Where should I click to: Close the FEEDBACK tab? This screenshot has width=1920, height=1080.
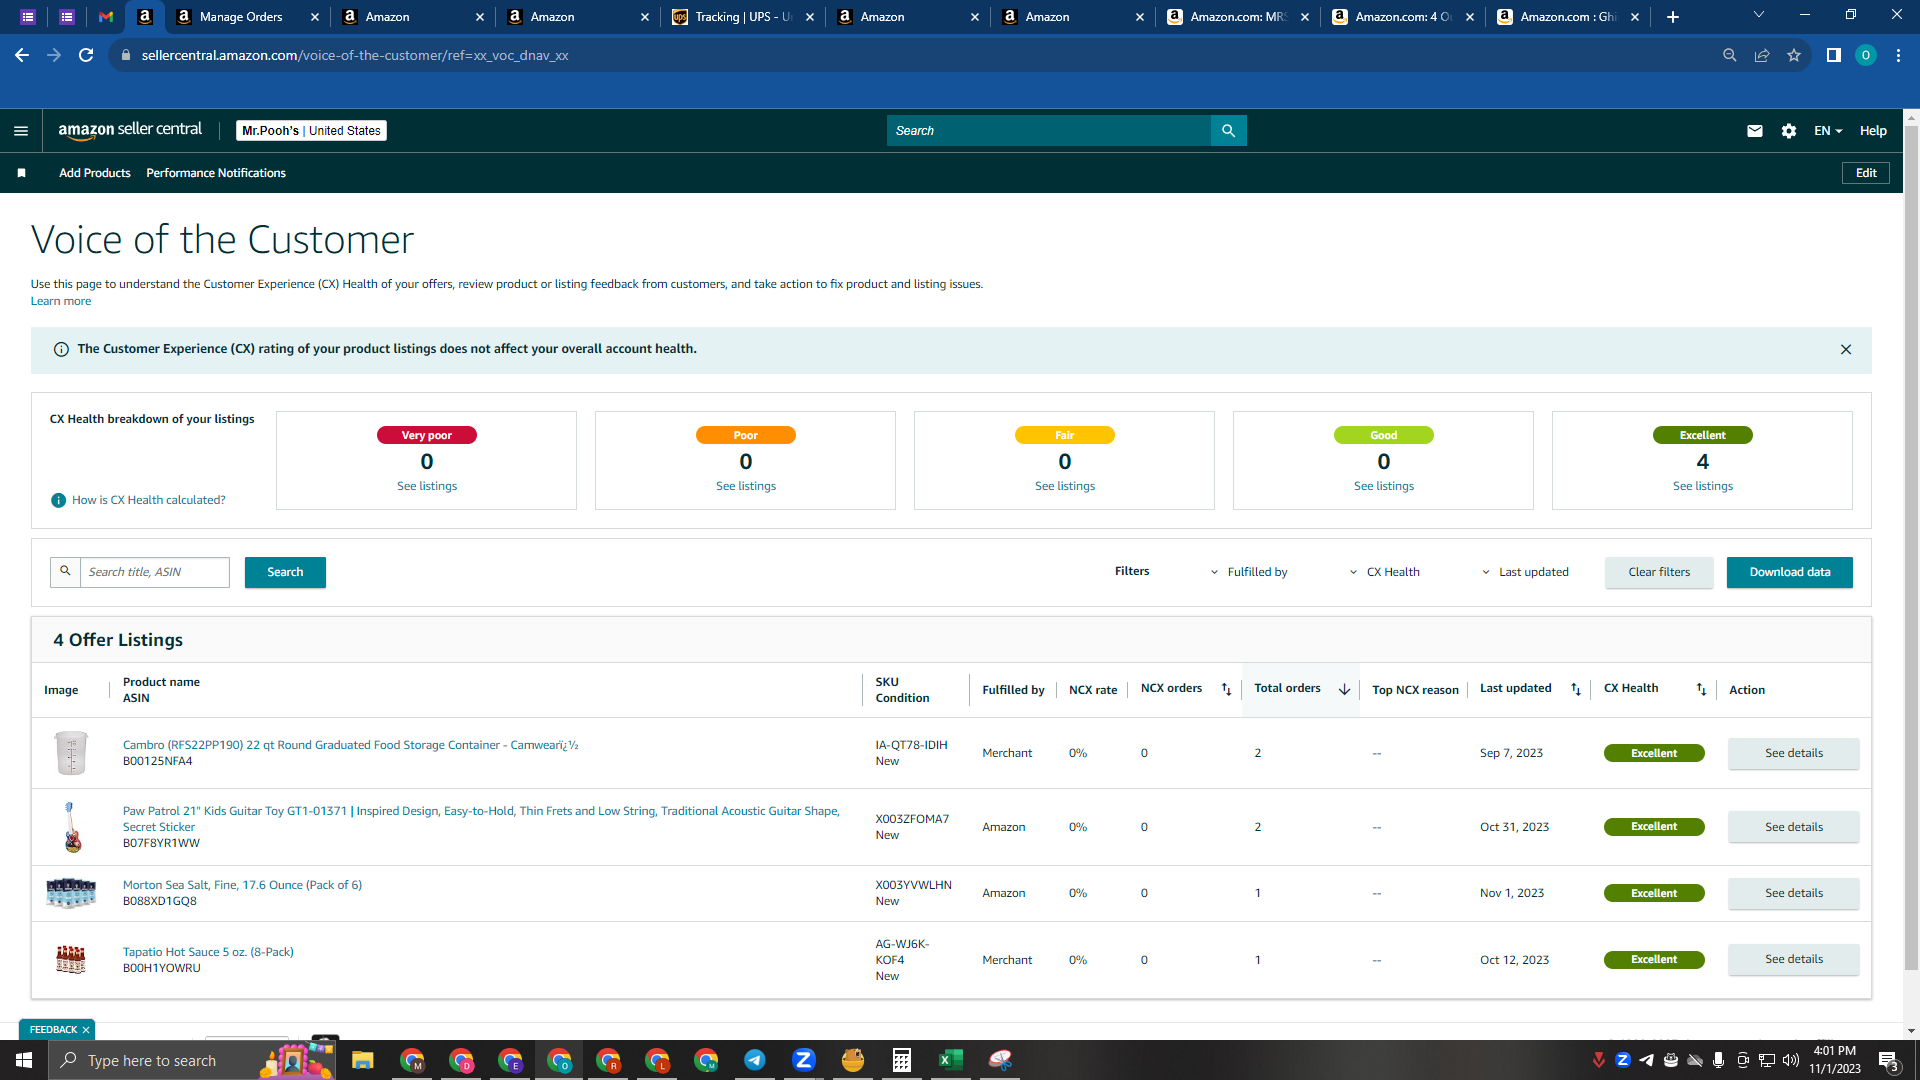pyautogui.click(x=86, y=1030)
